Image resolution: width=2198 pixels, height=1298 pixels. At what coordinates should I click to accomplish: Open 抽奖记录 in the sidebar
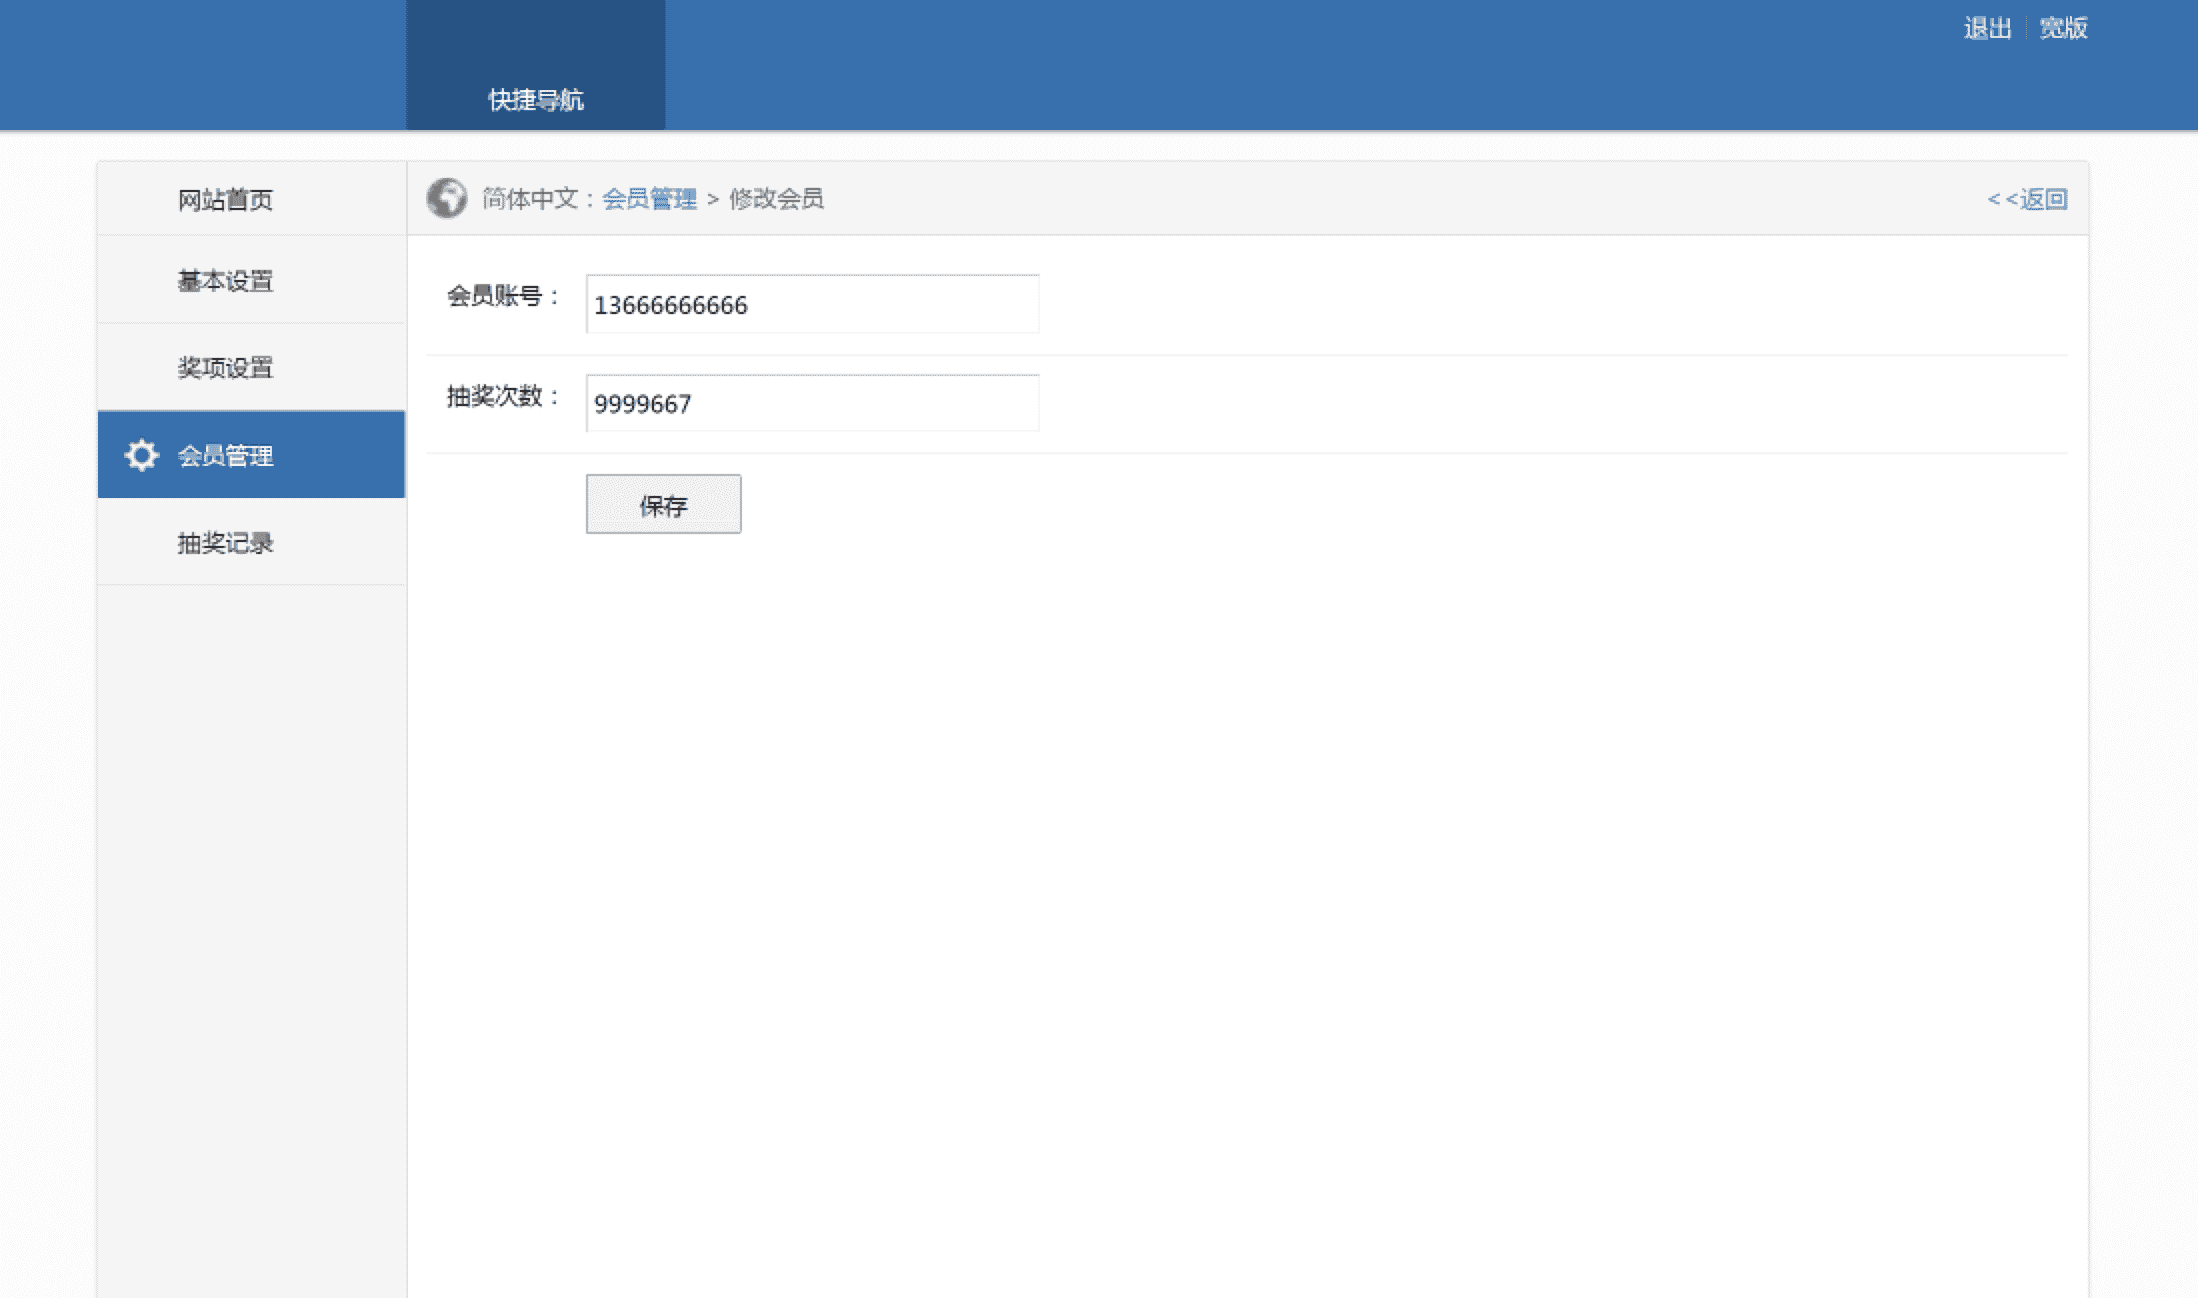pos(225,543)
